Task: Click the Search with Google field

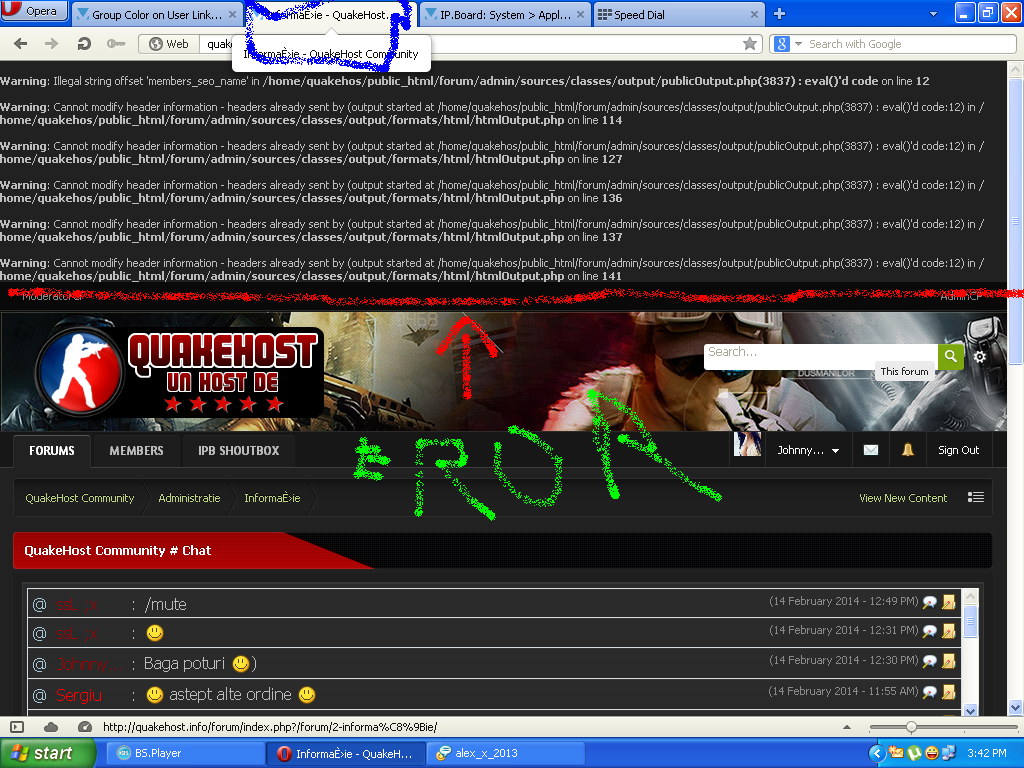Action: coord(910,44)
